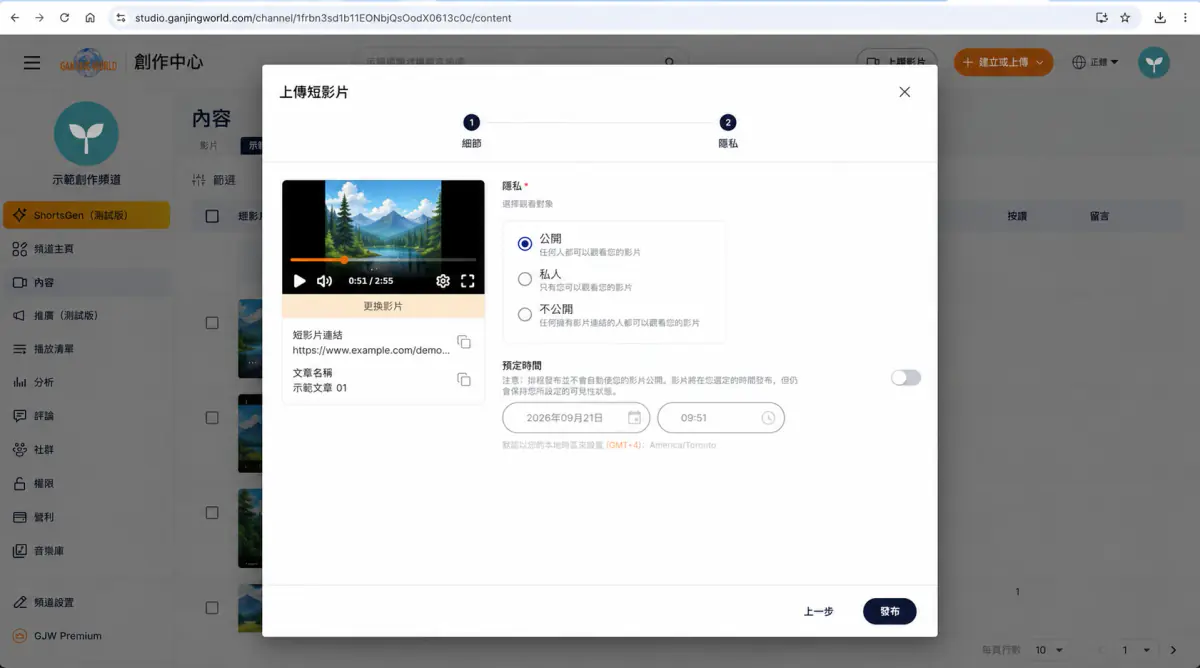The width and height of the screenshot is (1200, 668).
Task: Click the 社群 sidebar icon
Action: [x=19, y=449]
